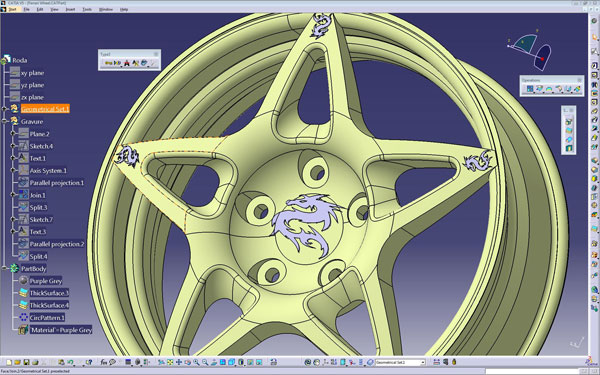Toggle Swap Visible Space
This screenshot has height=375, width=600.
[x=259, y=362]
